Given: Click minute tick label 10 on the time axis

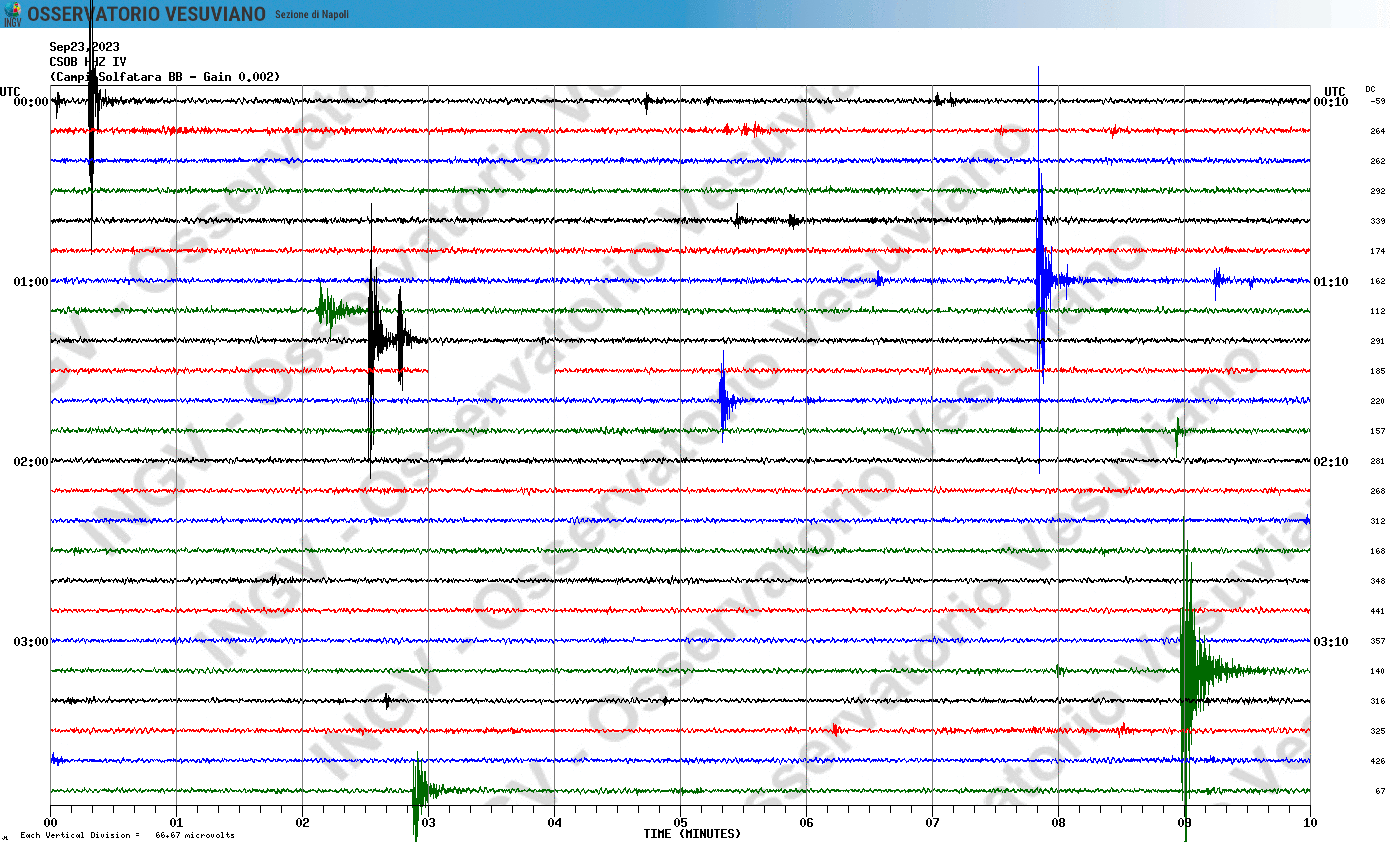Looking at the screenshot, I should click(1310, 823).
